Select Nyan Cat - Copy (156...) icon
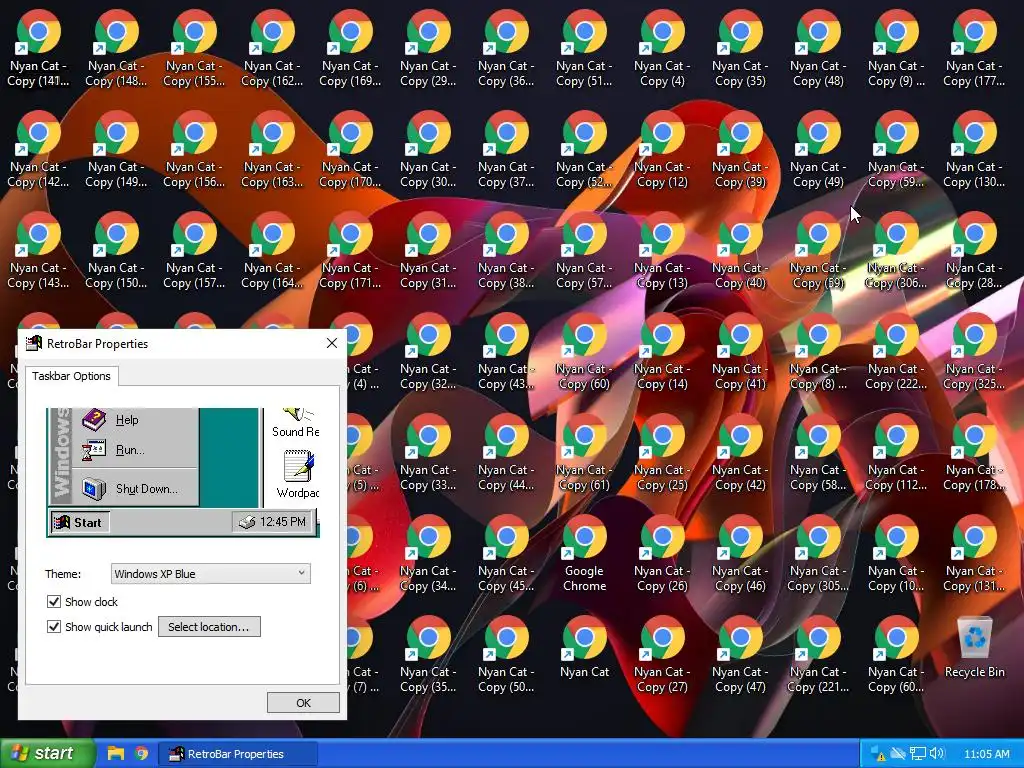The height and width of the screenshot is (768, 1024). tap(194, 150)
